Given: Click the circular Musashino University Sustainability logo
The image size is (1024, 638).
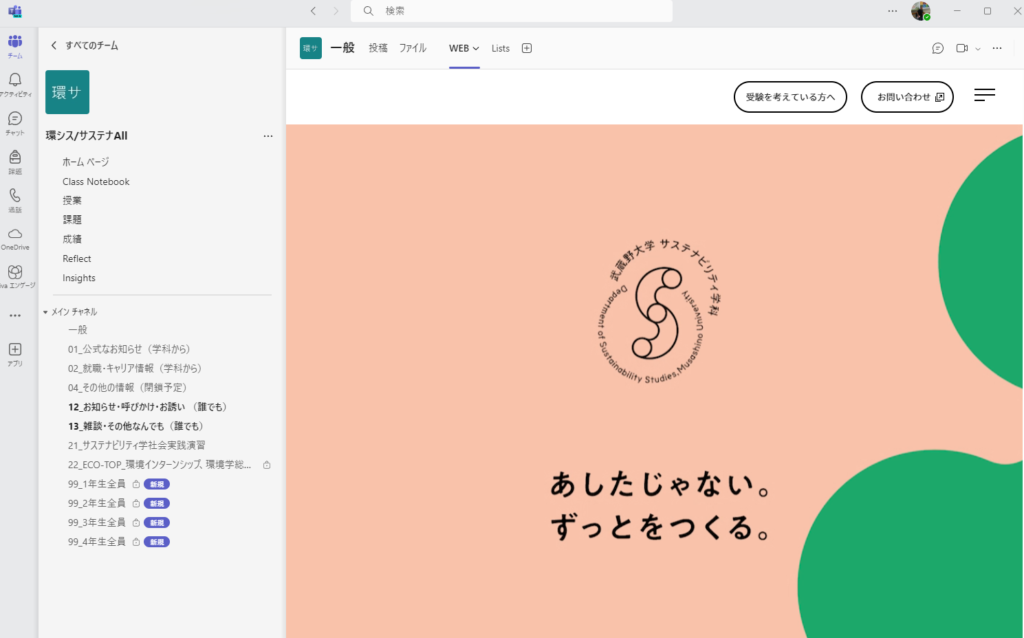Looking at the screenshot, I should (x=659, y=311).
